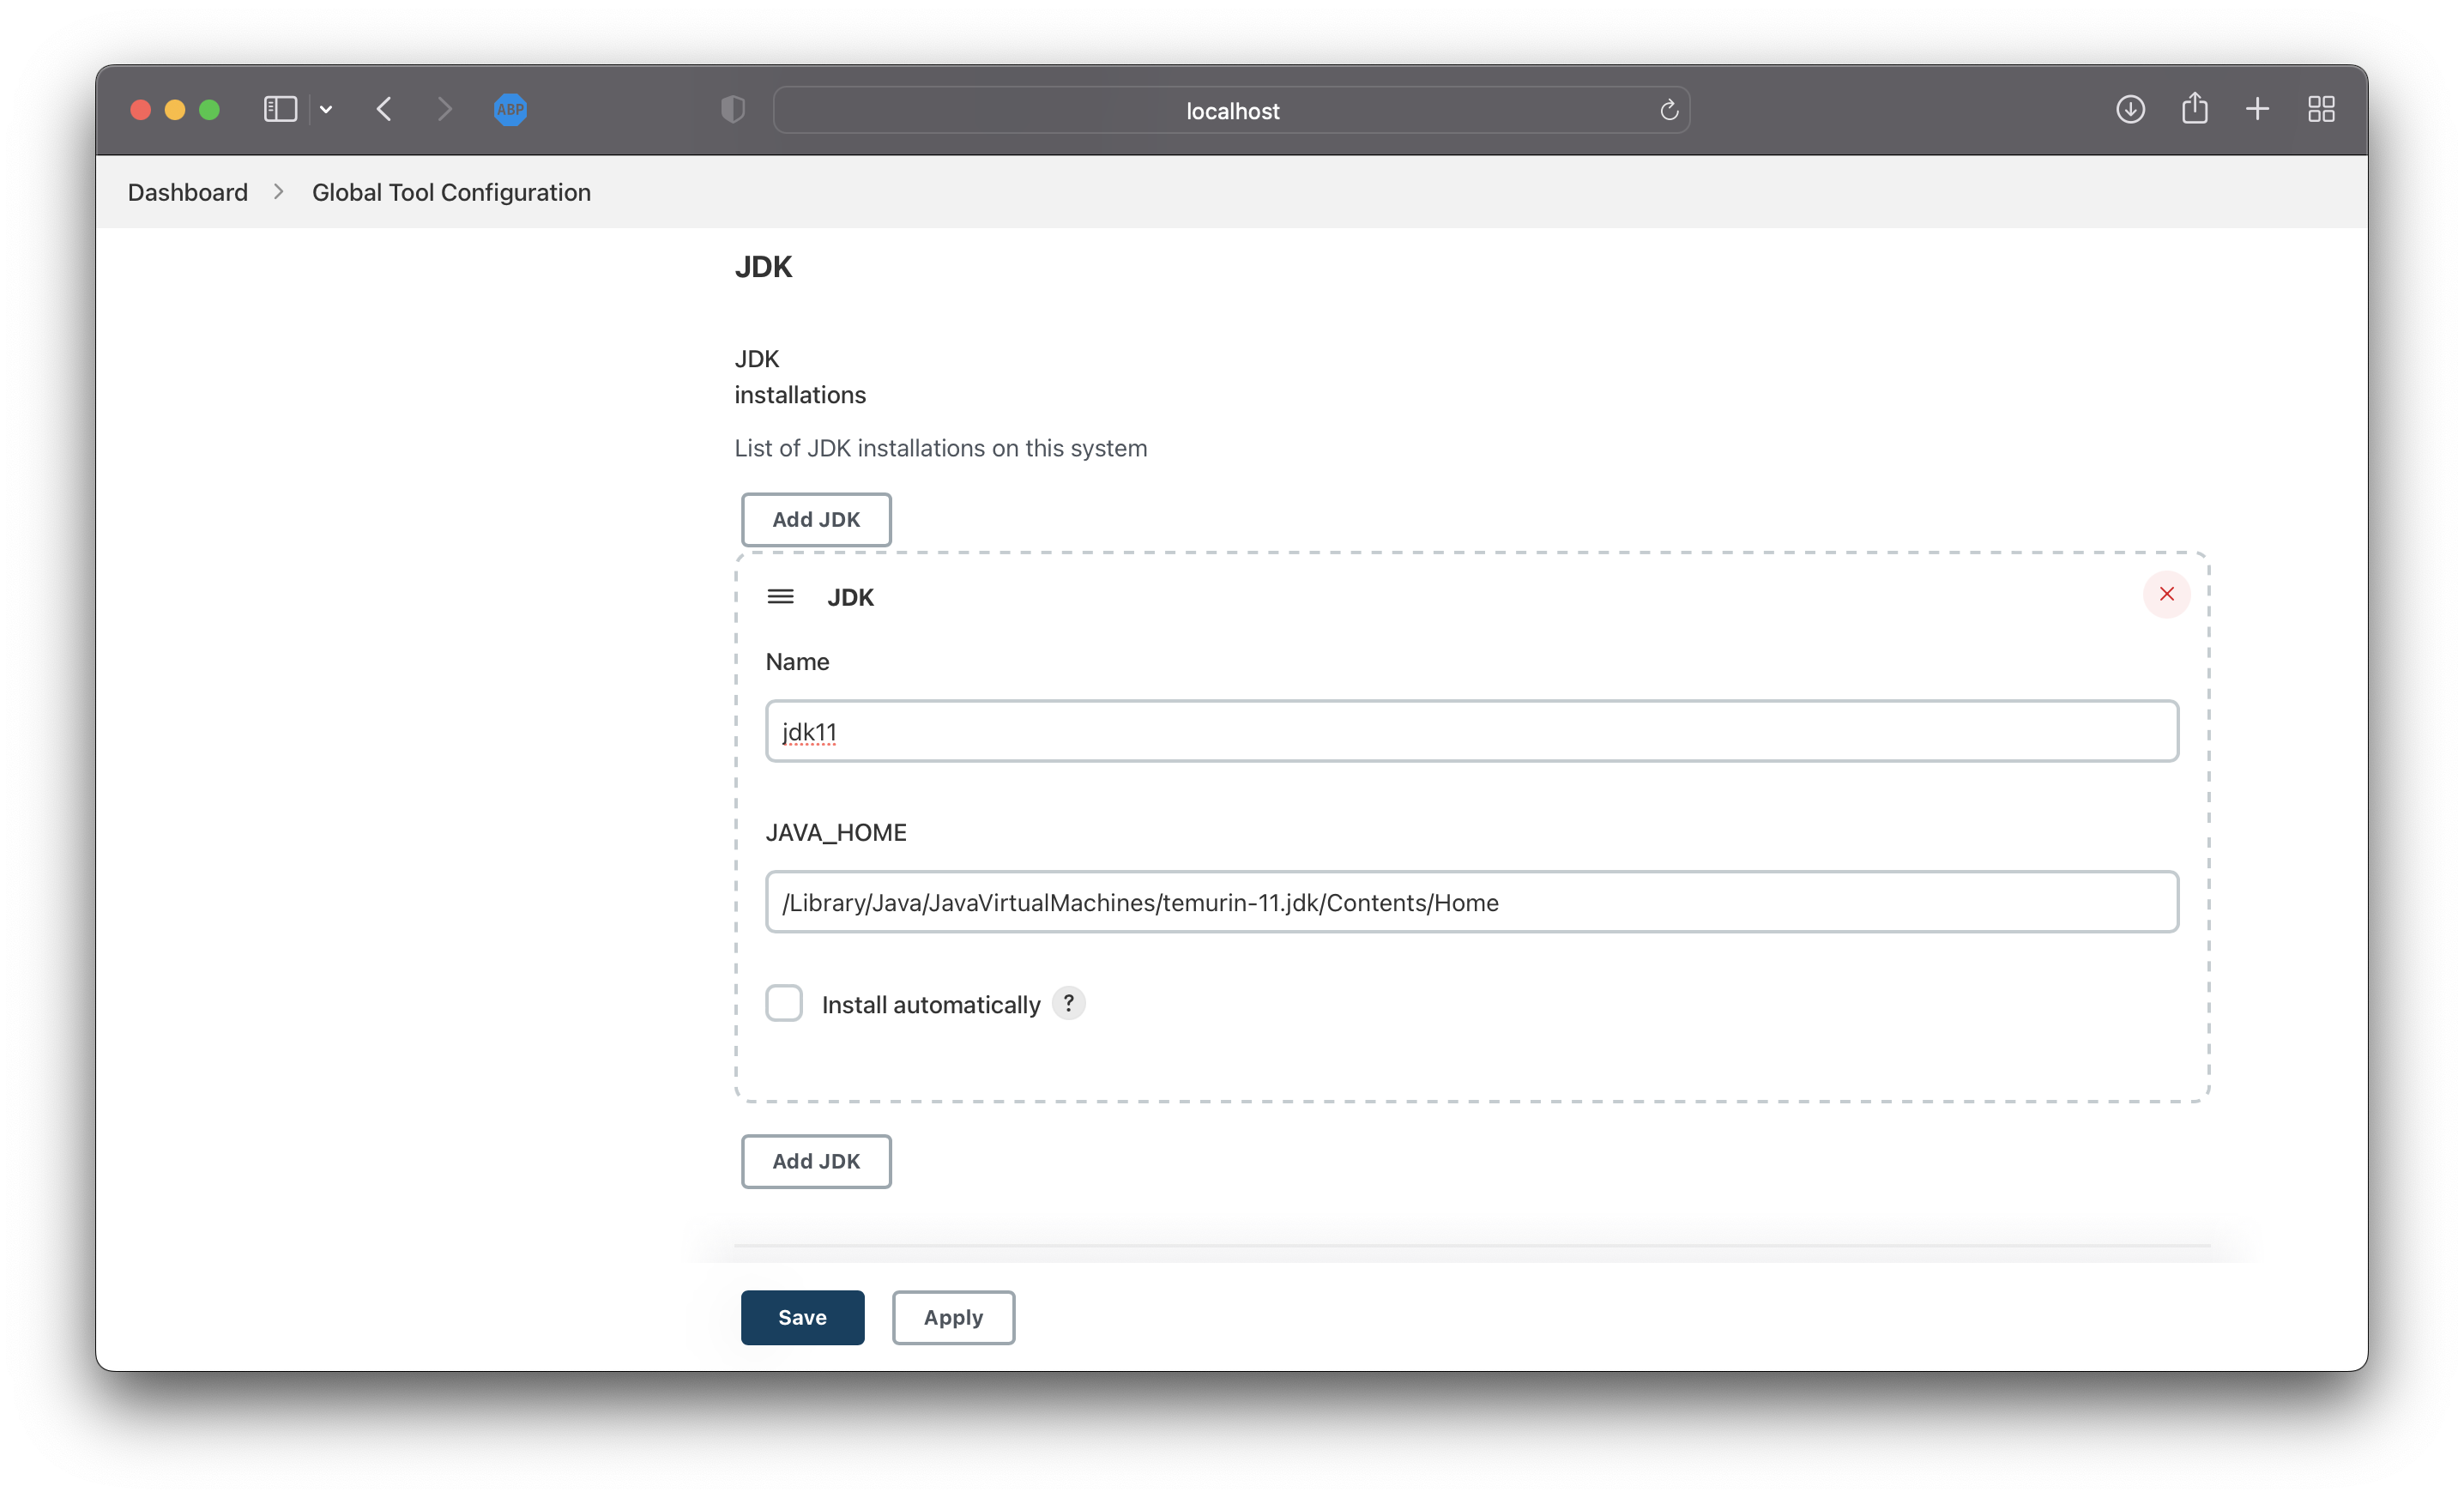Click the top Add JDK button
This screenshot has height=1498, width=2464.
(815, 519)
